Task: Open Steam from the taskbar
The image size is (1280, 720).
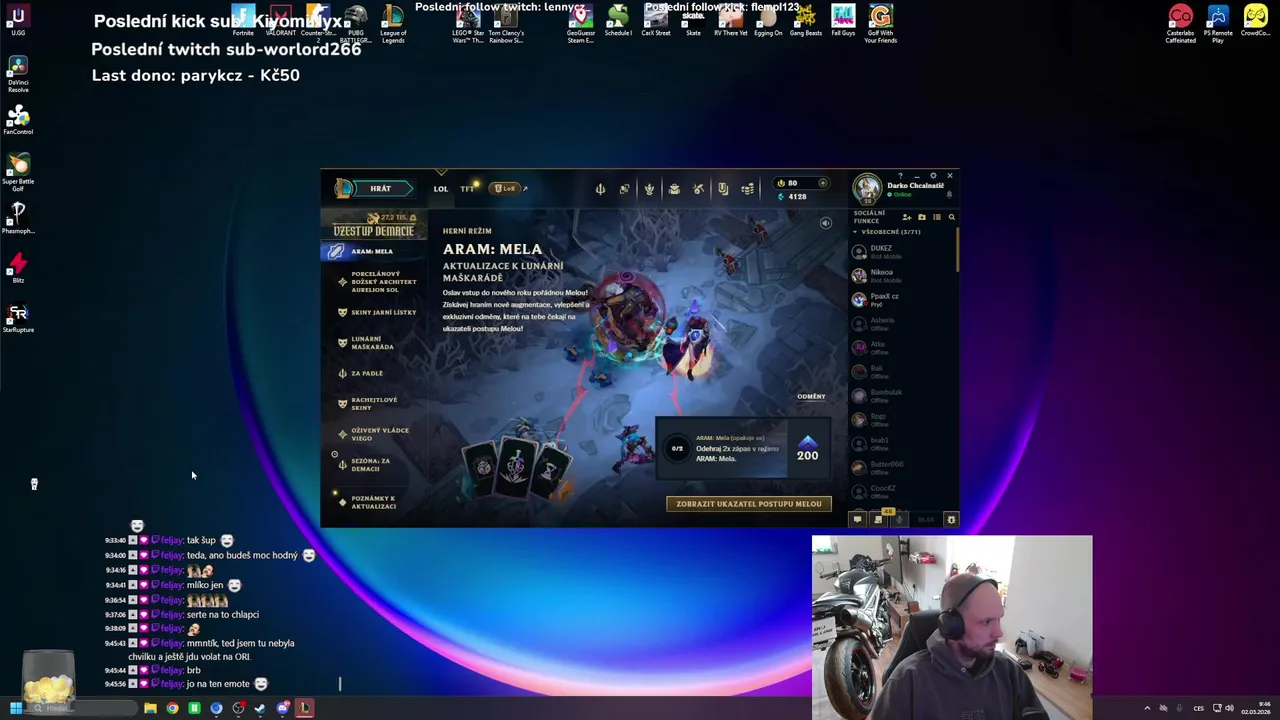Action: [x=260, y=708]
